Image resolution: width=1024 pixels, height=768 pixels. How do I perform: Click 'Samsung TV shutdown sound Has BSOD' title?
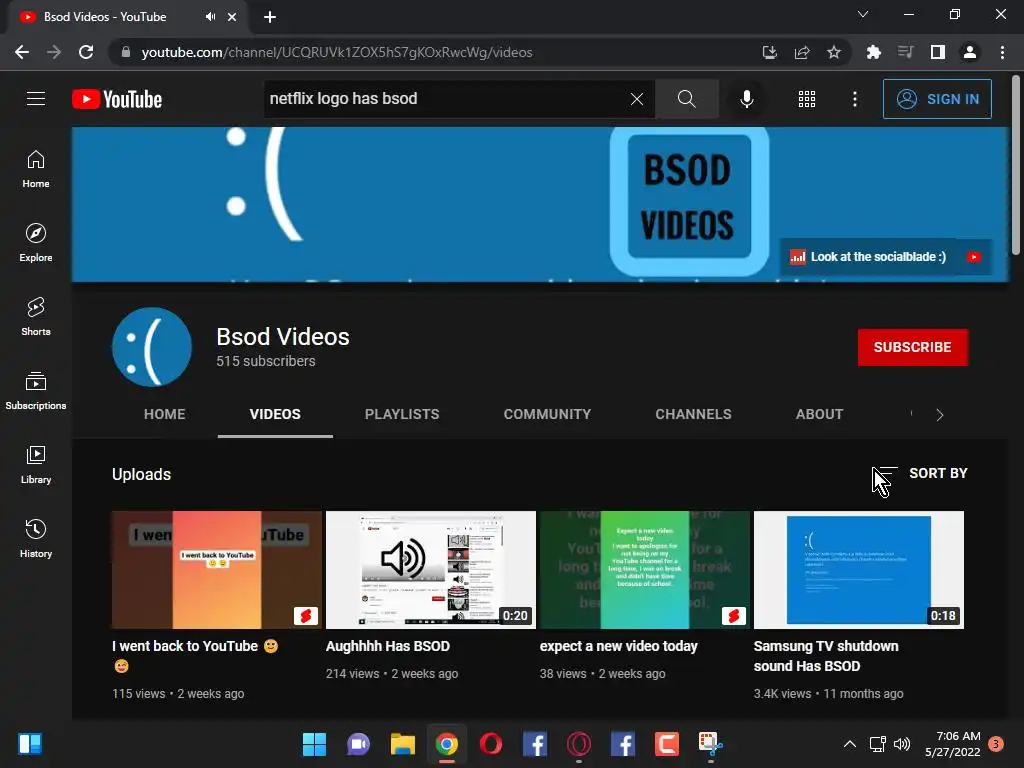pos(826,656)
